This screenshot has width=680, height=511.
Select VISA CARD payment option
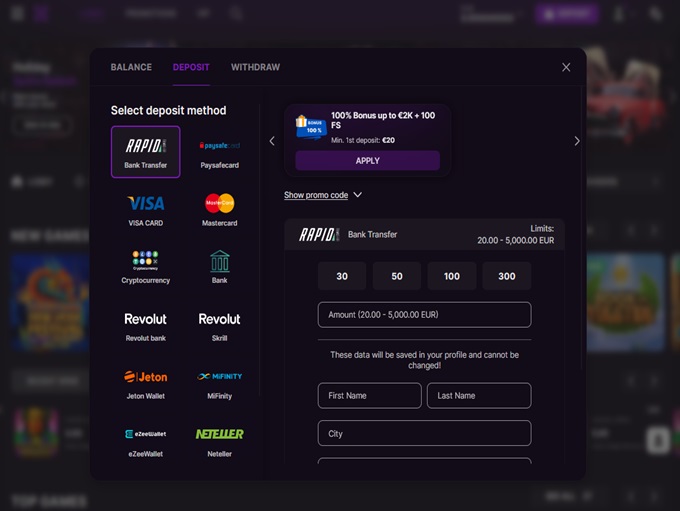pyautogui.click(x=146, y=210)
